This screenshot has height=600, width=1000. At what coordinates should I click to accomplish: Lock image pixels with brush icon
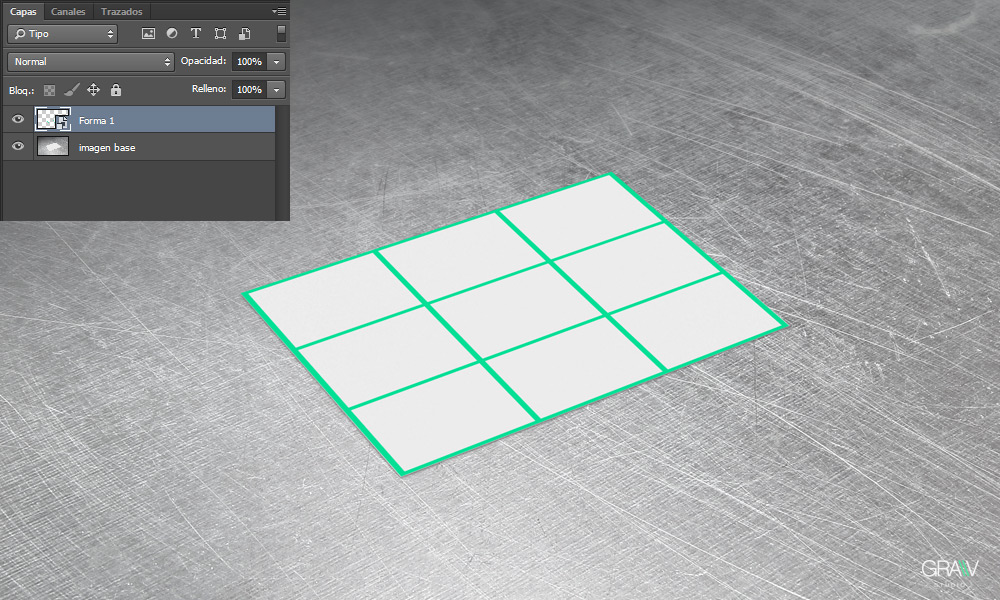click(71, 90)
